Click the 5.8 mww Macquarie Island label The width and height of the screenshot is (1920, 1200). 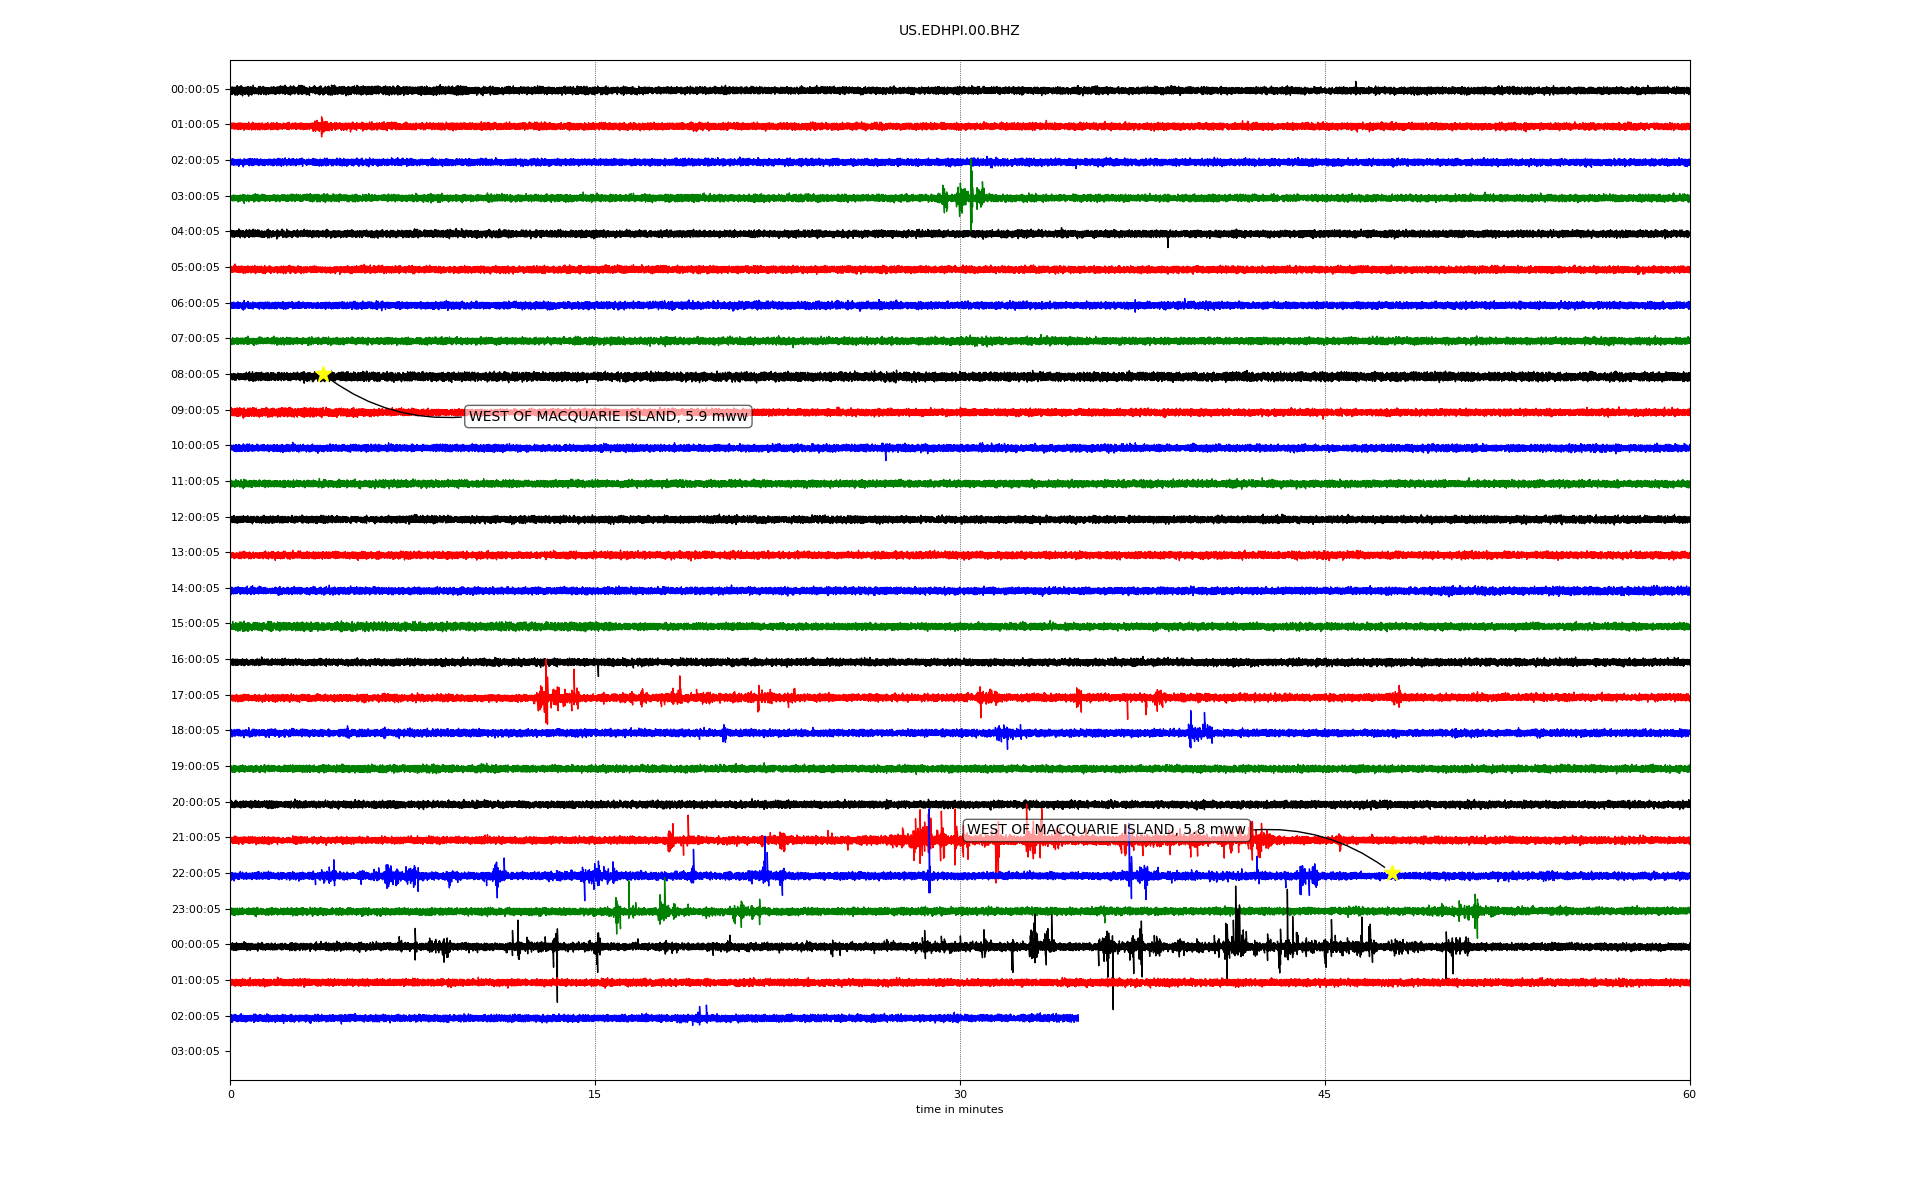pyautogui.click(x=1106, y=830)
